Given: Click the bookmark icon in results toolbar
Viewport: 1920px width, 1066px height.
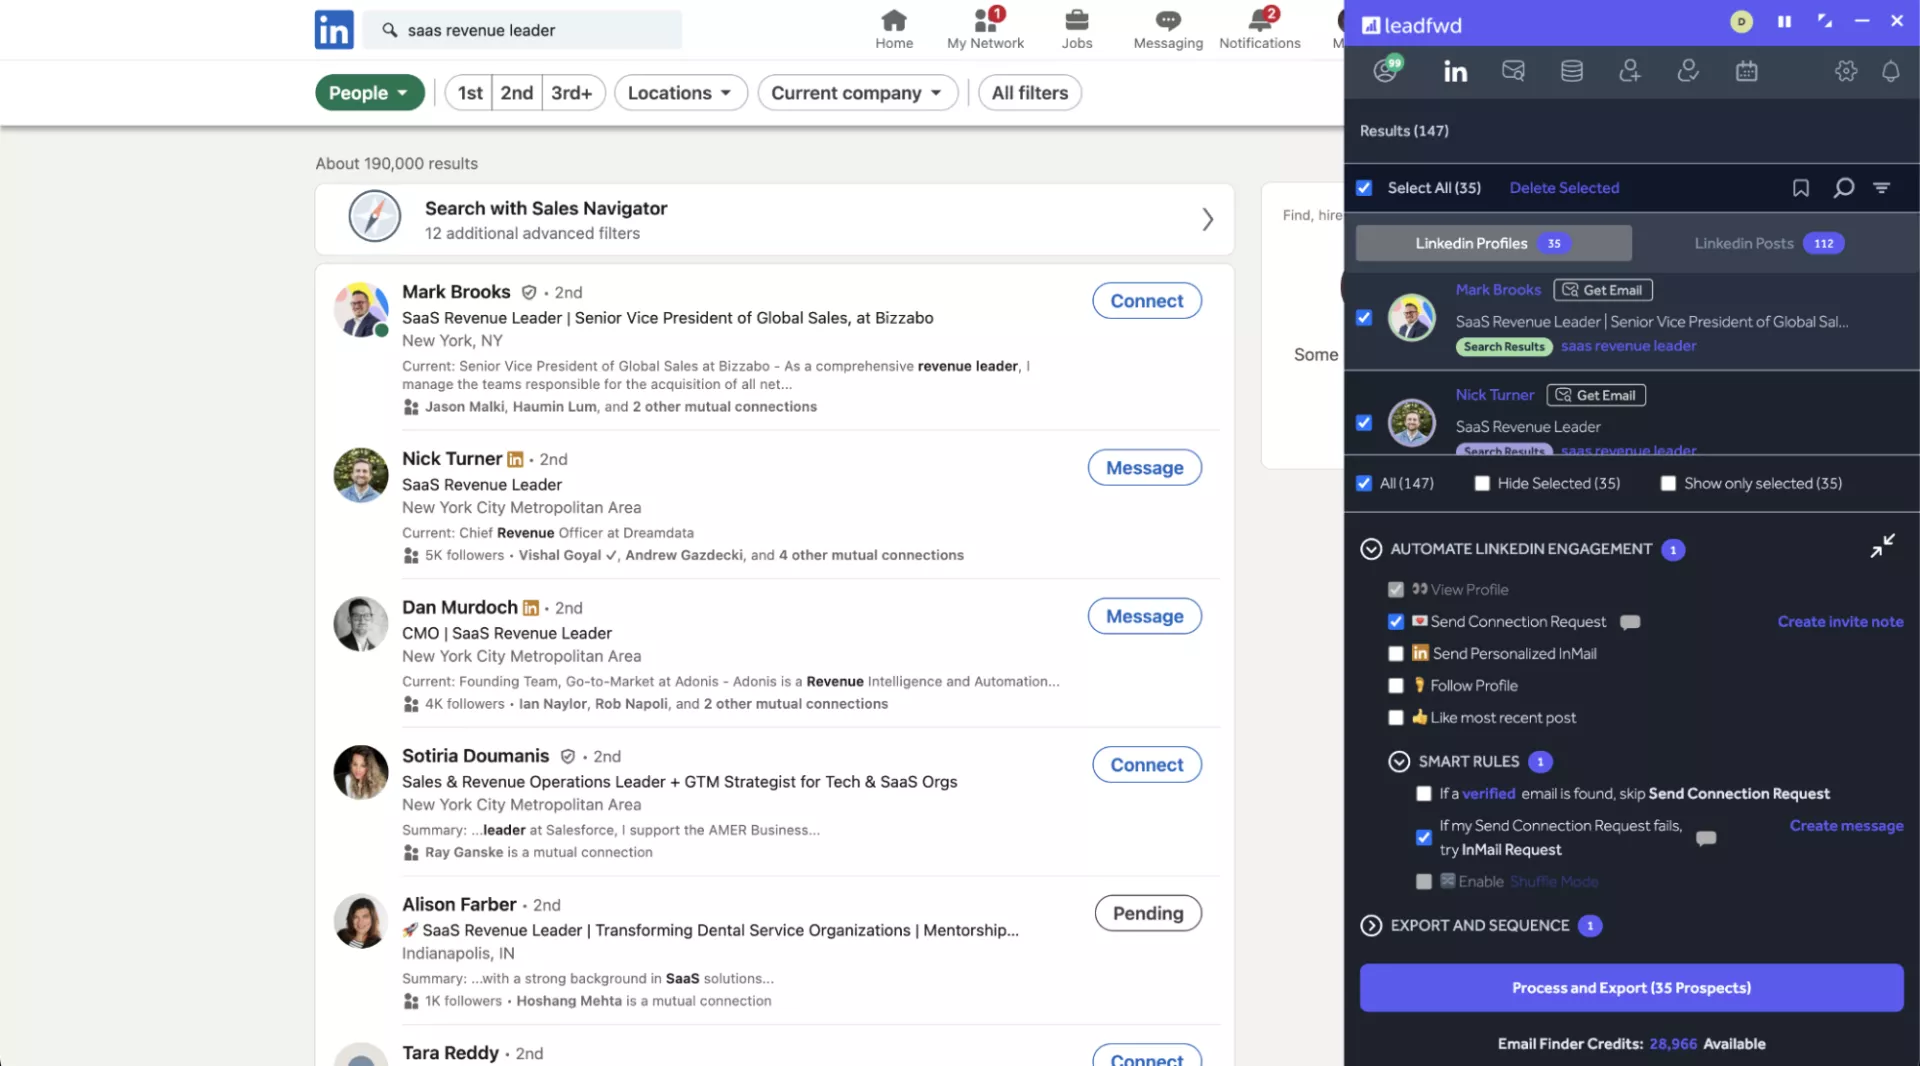Looking at the screenshot, I should click(1800, 188).
